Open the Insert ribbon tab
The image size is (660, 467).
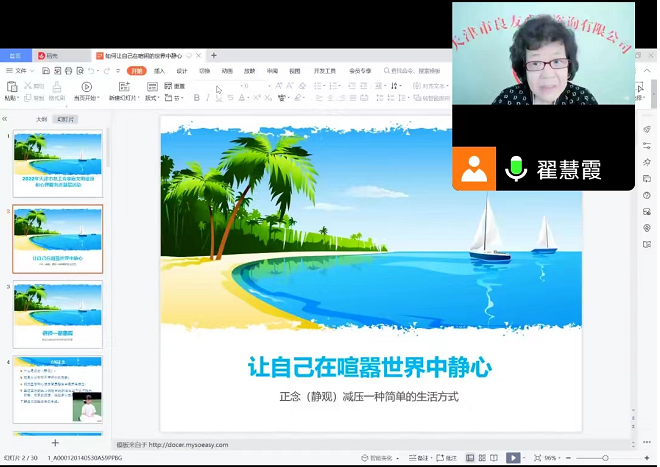(x=159, y=71)
